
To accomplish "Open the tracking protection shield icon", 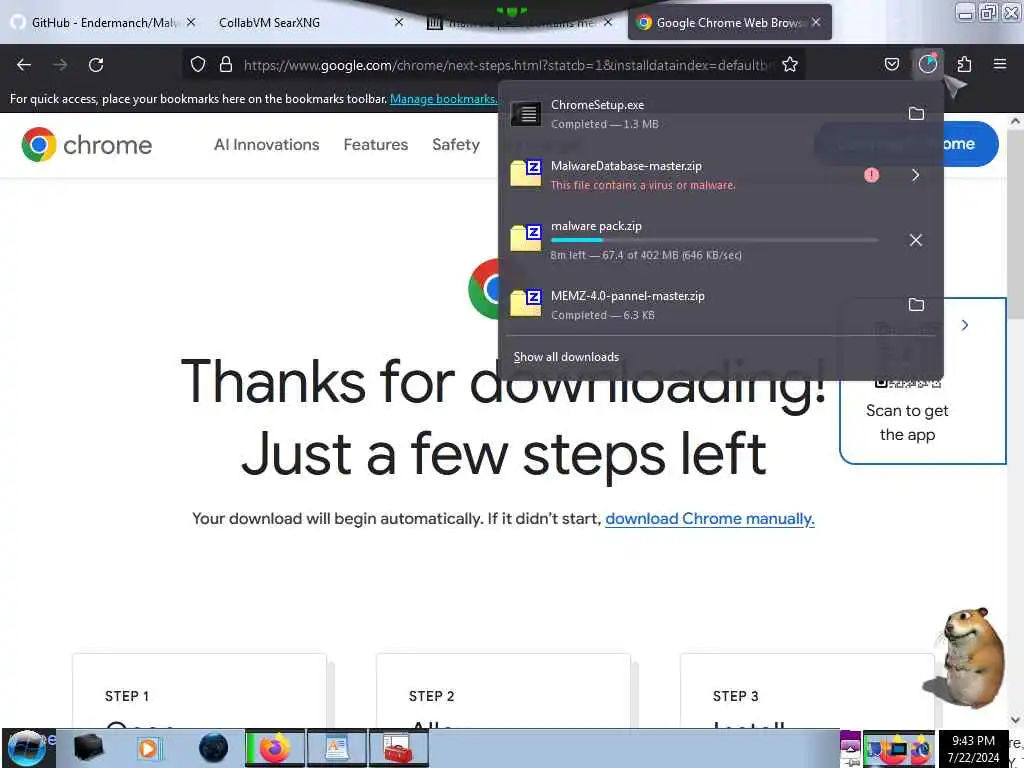I will pyautogui.click(x=198, y=65).
